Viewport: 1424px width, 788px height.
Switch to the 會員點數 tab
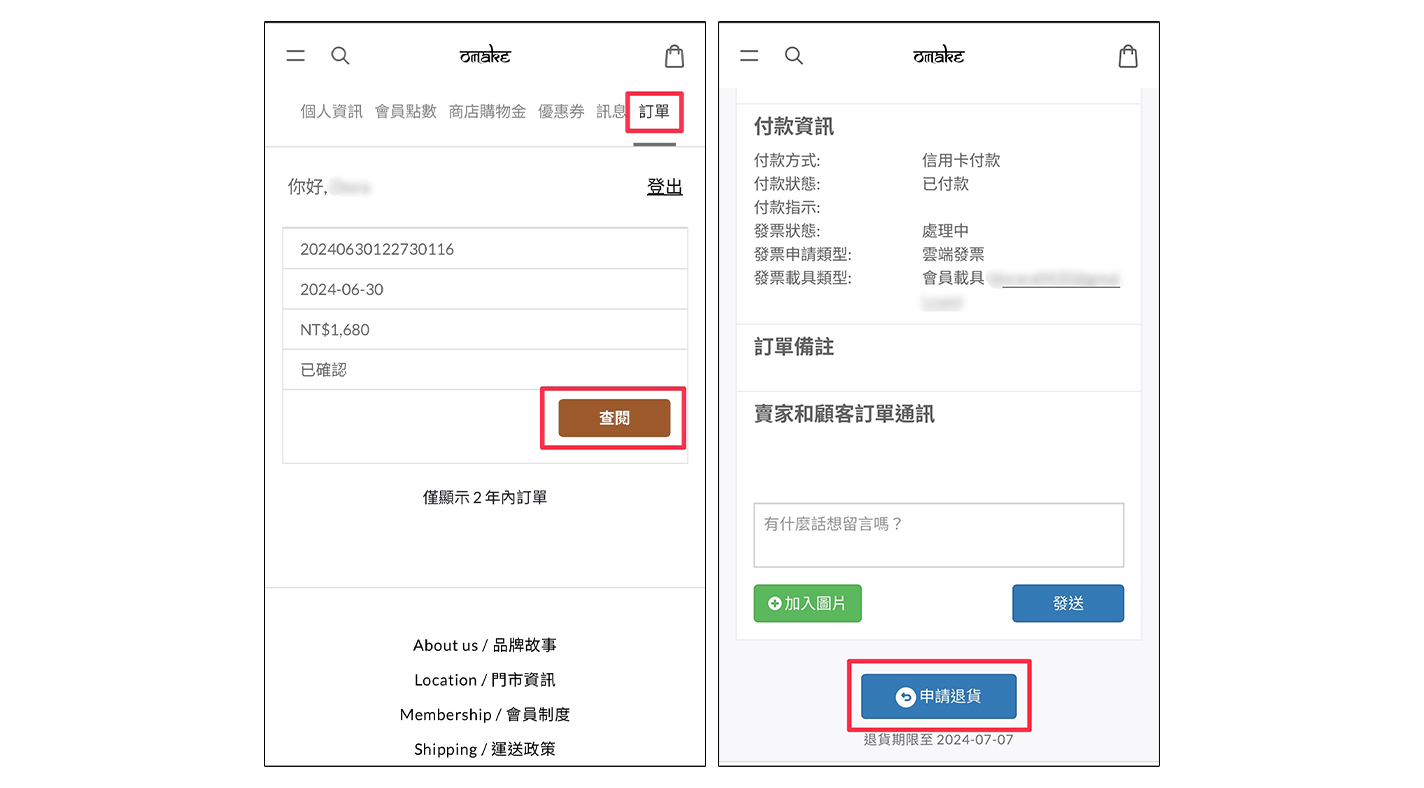click(406, 112)
